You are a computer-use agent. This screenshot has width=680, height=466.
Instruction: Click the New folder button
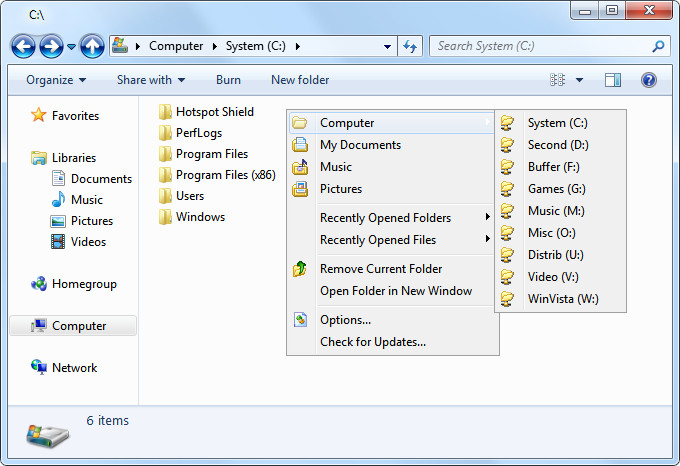coord(300,80)
